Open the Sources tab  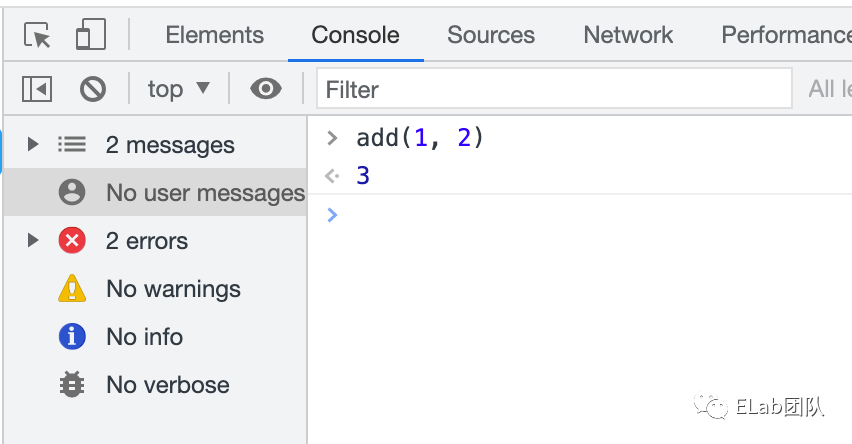491,35
